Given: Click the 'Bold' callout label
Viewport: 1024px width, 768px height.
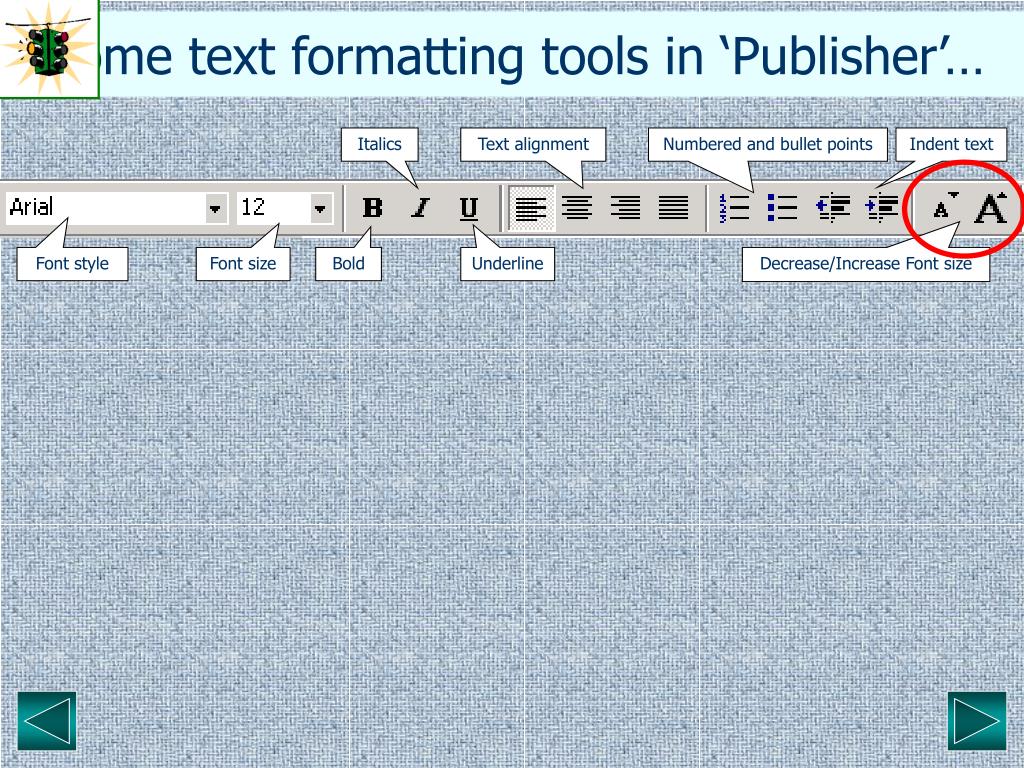Looking at the screenshot, I should coord(348,264).
